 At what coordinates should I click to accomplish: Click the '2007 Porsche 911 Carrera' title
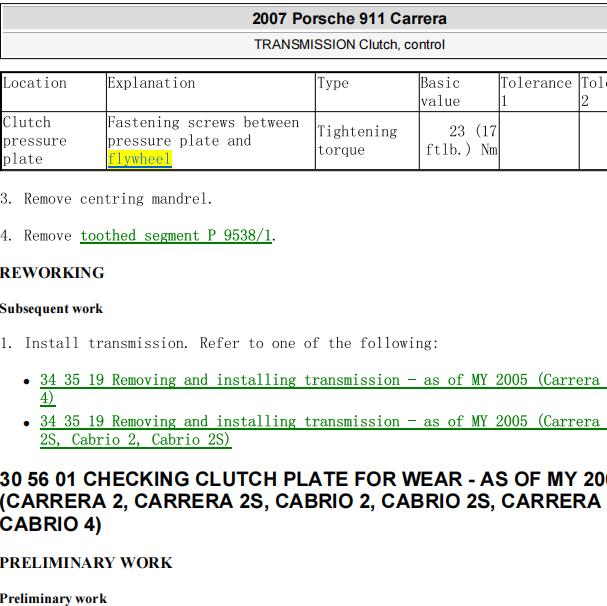349,19
